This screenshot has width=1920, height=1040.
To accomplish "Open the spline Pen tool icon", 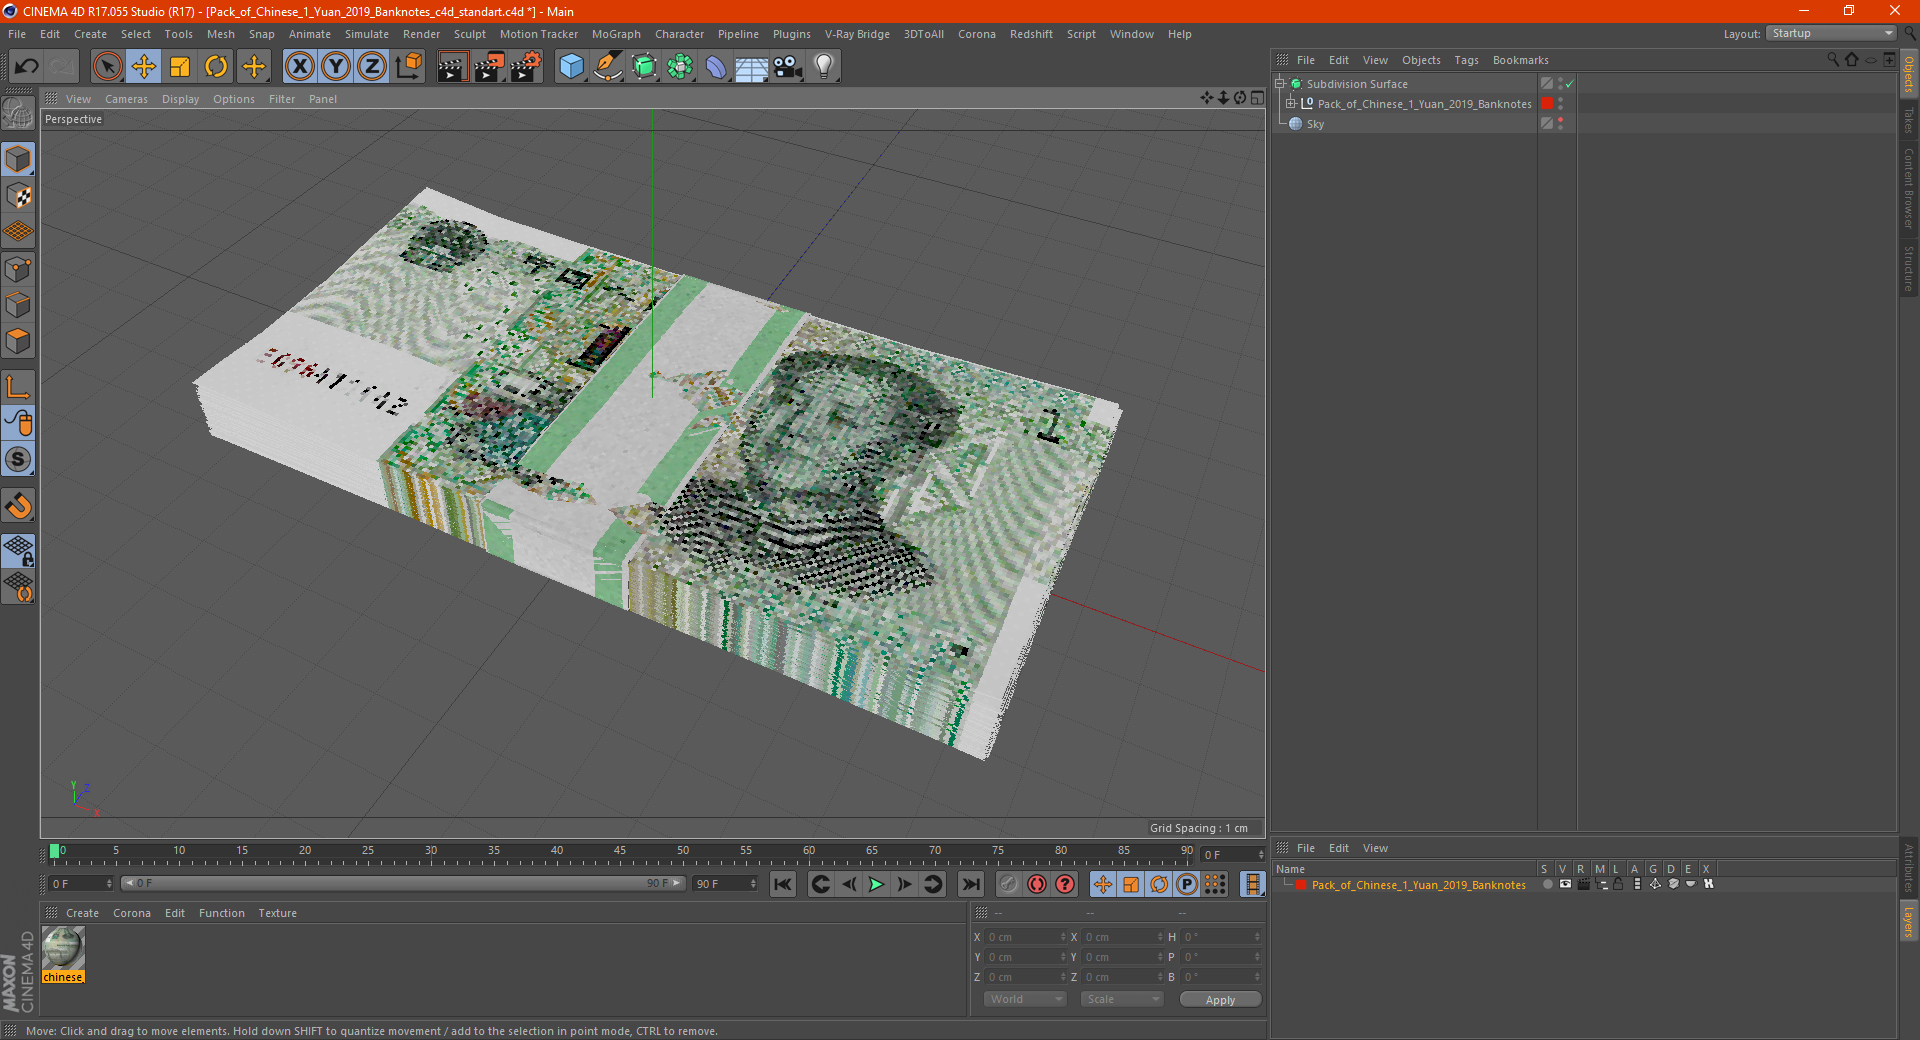I will (608, 67).
